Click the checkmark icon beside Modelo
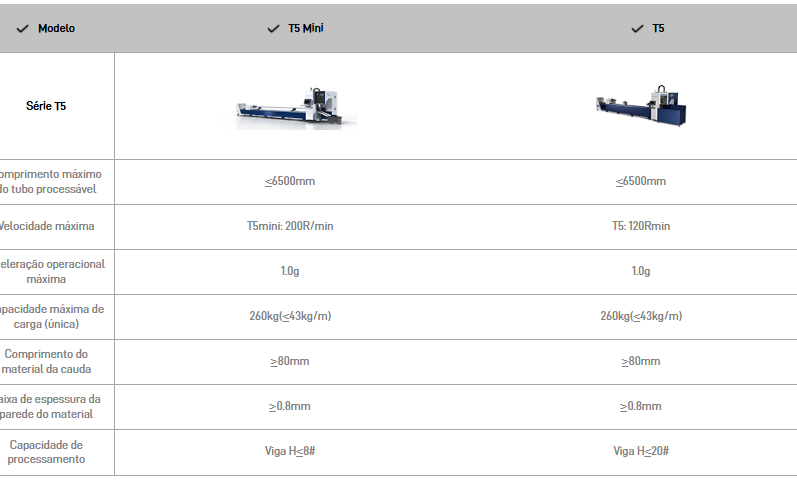 click(x=22, y=29)
